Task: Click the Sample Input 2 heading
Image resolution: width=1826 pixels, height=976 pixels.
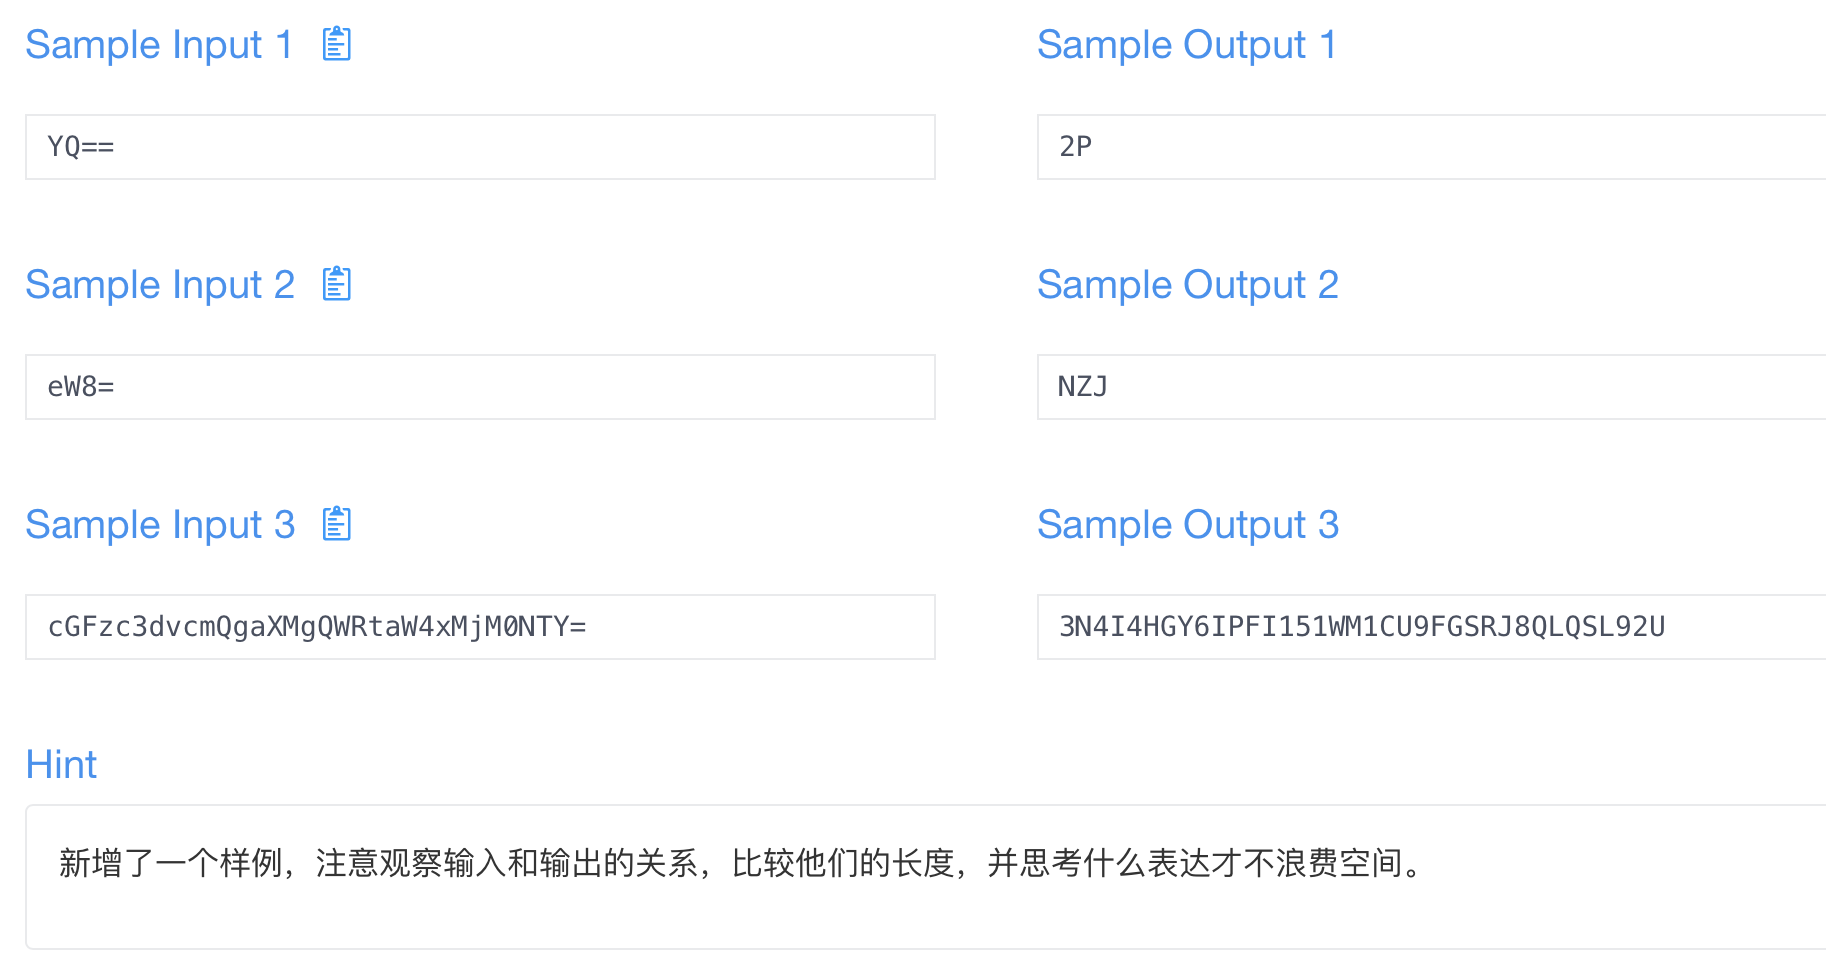Action: point(160,285)
